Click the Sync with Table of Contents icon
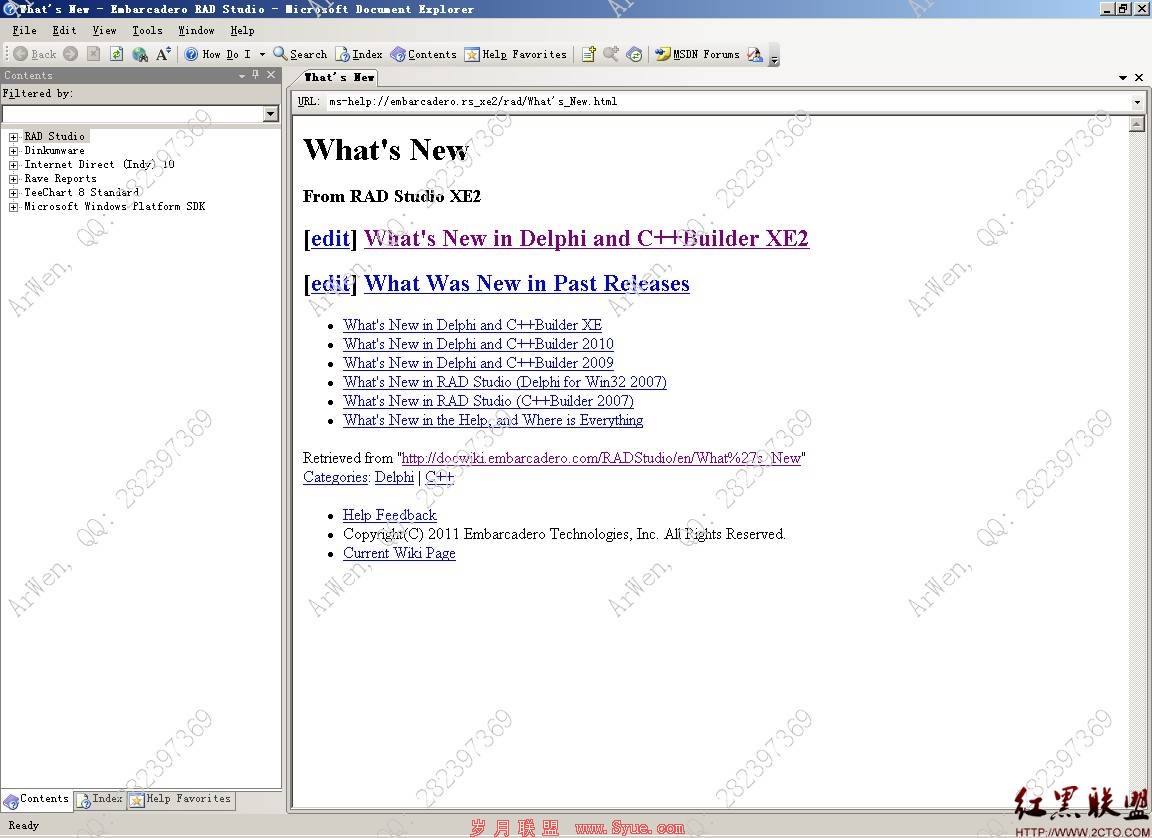1152x838 pixels. pos(634,54)
